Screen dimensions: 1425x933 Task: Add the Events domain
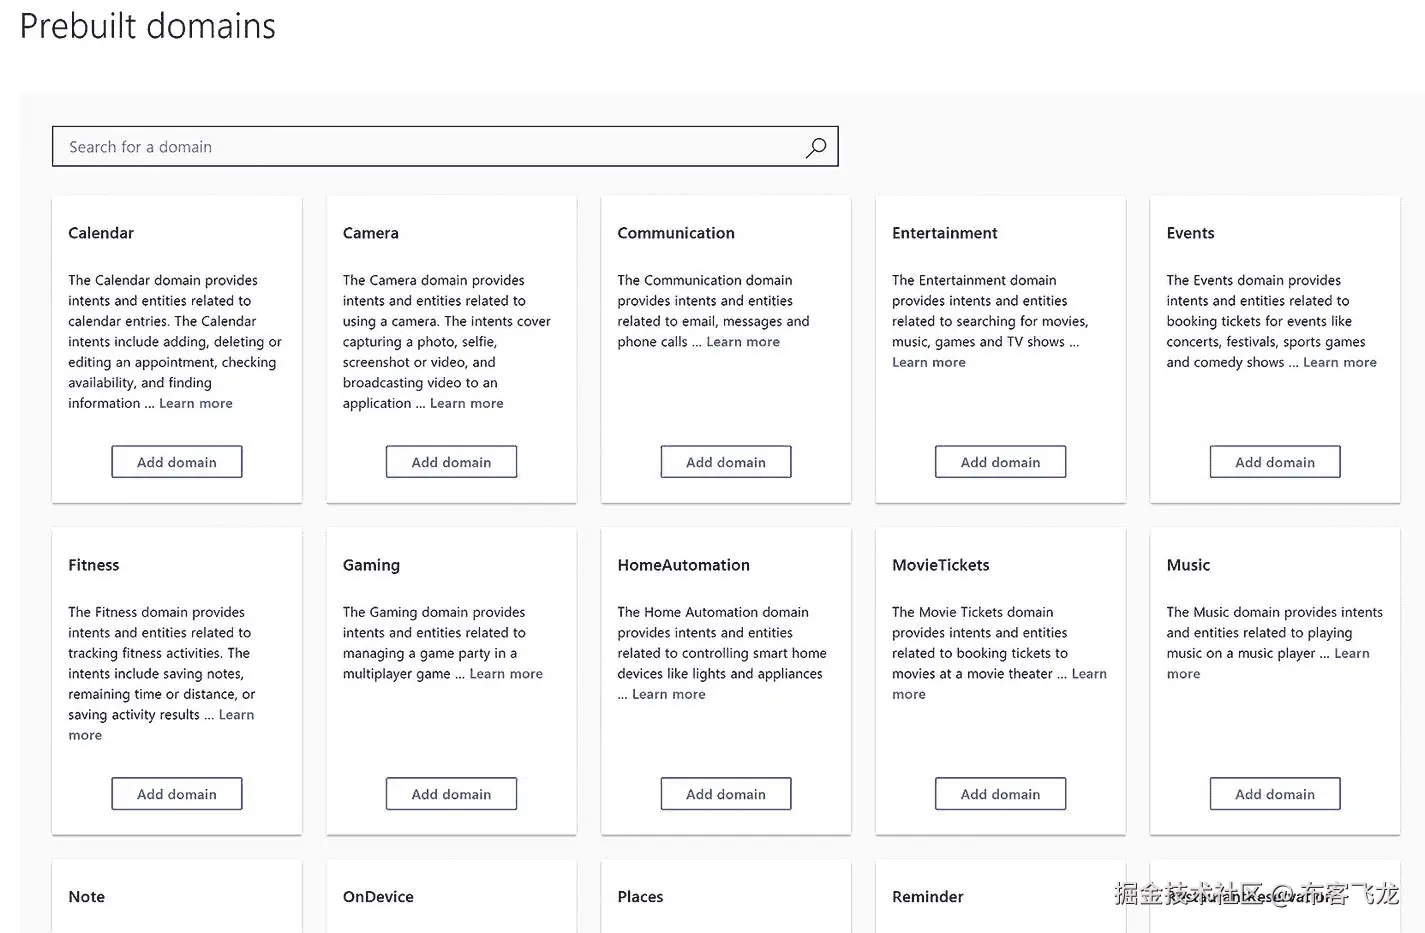click(1275, 462)
